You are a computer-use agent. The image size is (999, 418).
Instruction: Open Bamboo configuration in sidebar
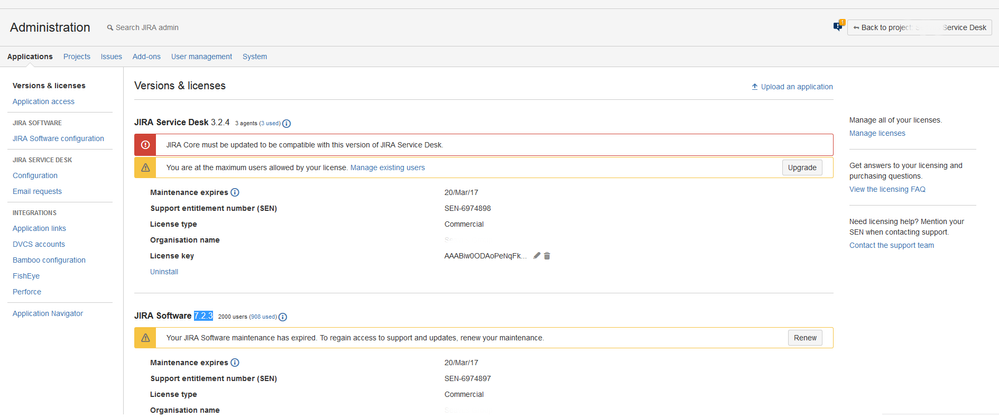[x=49, y=260]
